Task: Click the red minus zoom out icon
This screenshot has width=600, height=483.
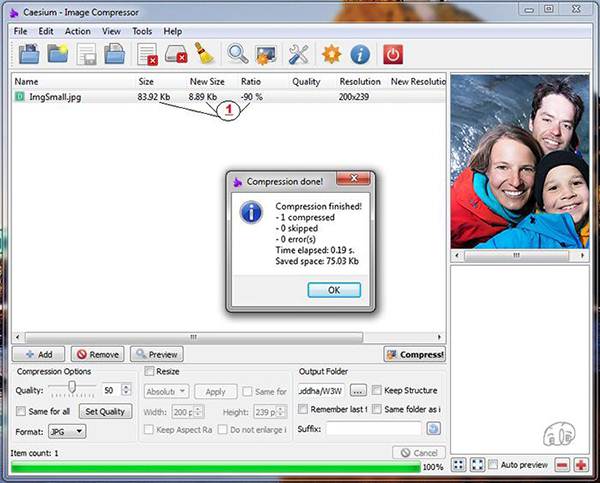Action: click(x=562, y=465)
